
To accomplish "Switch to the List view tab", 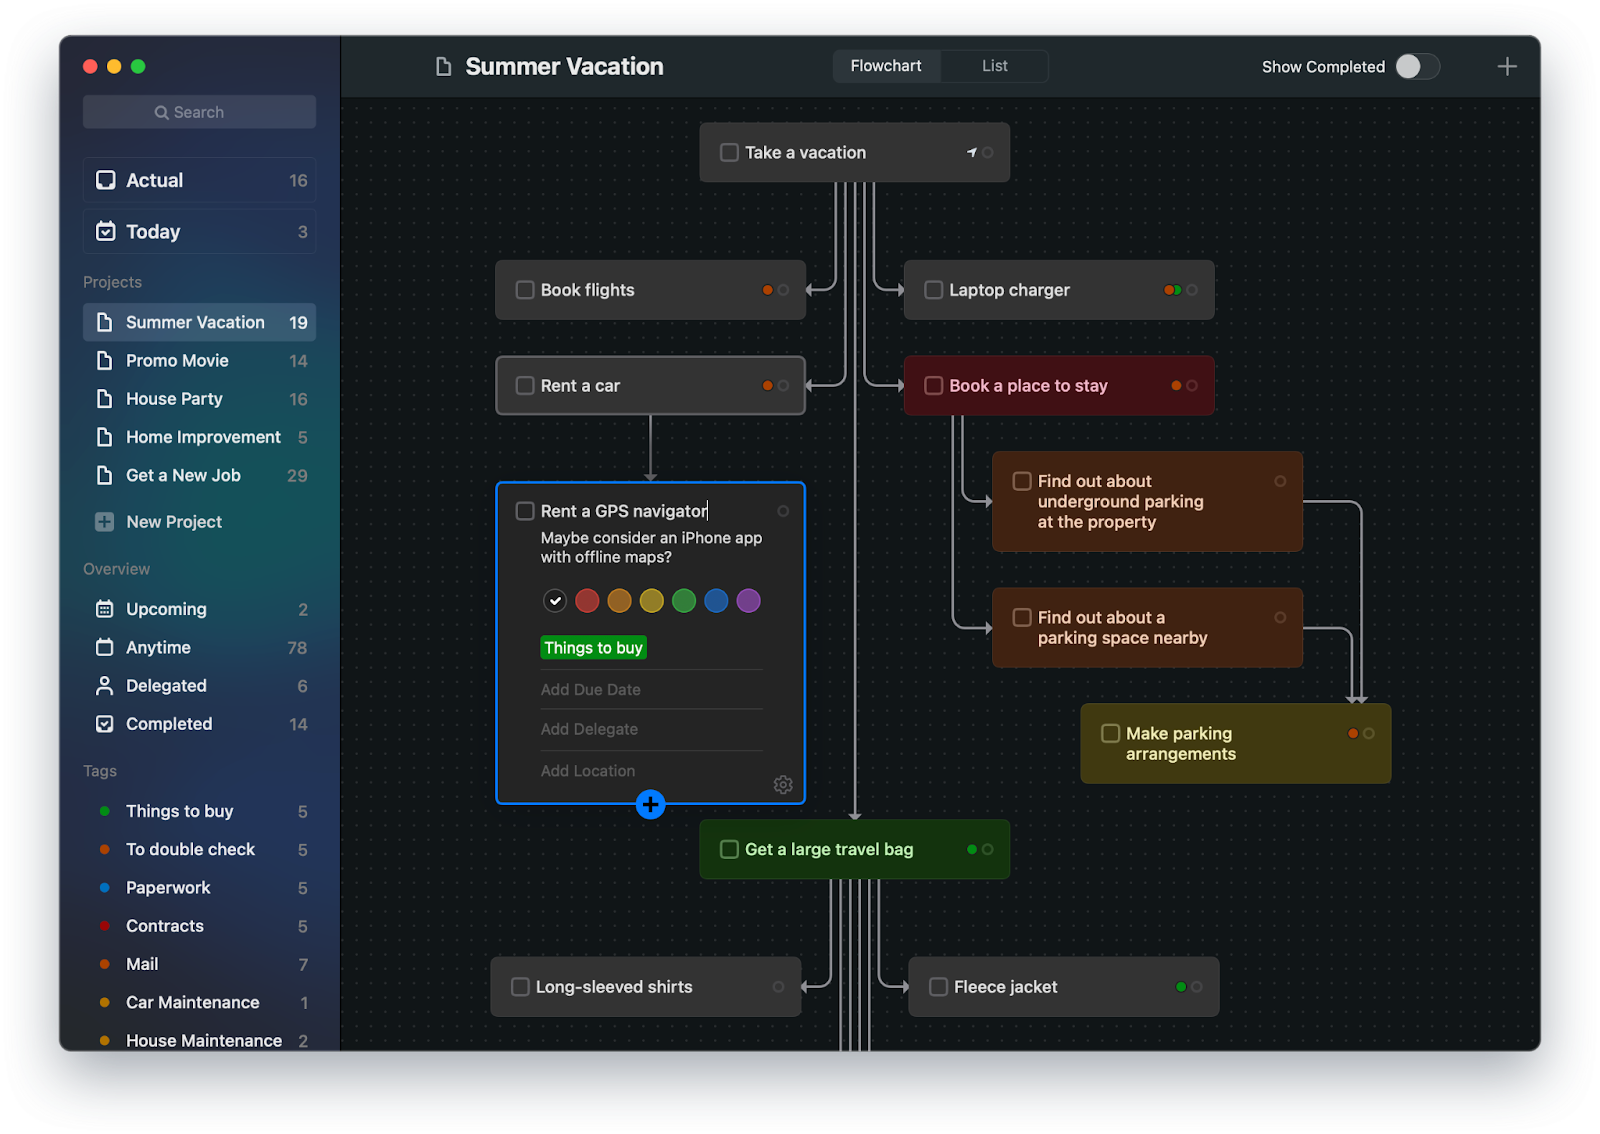I will point(994,65).
